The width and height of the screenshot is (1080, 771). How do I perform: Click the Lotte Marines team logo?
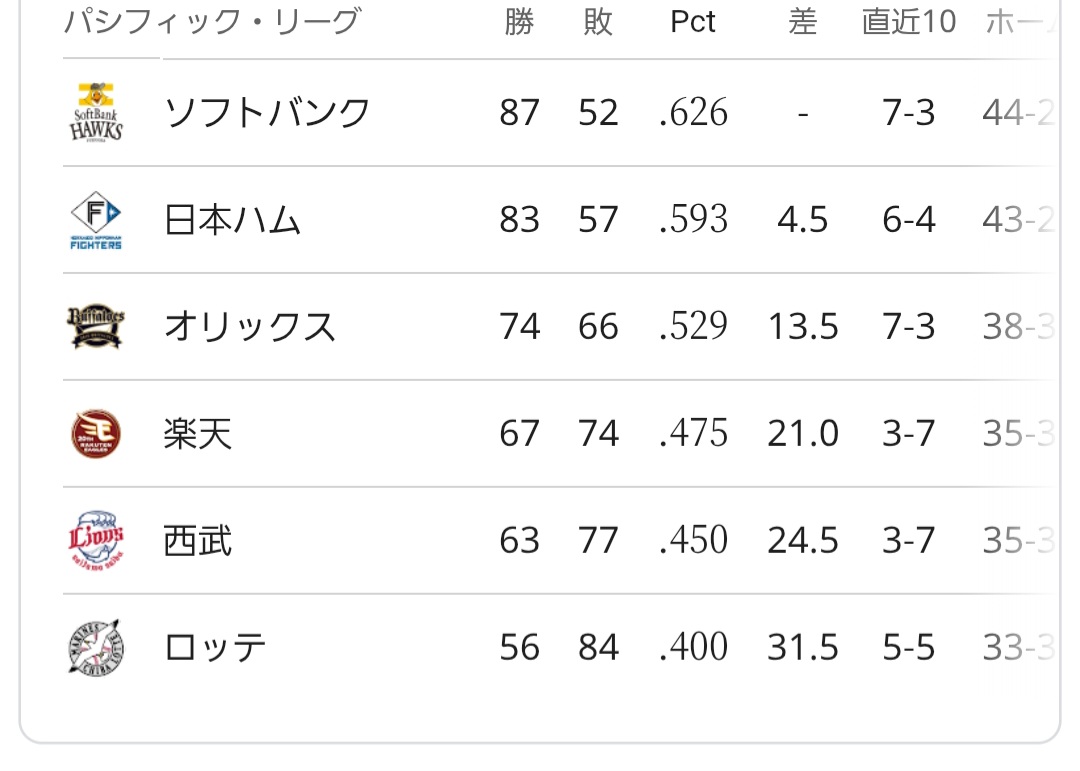tap(97, 648)
